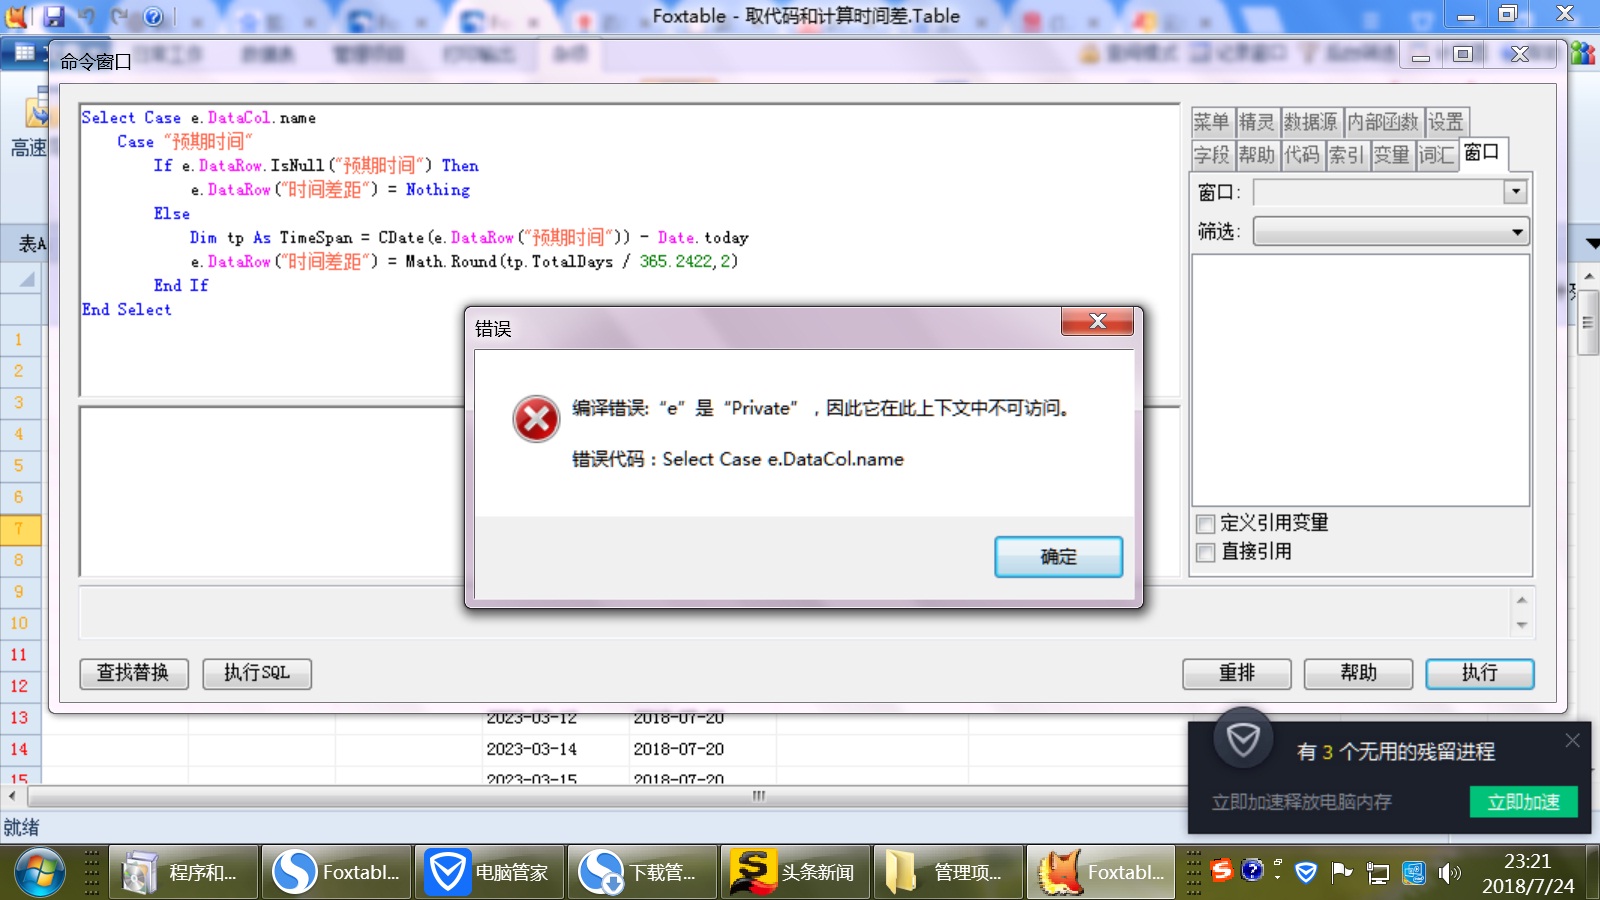Click the 查找替换 button
Screen dimensions: 1600x900
click(133, 673)
